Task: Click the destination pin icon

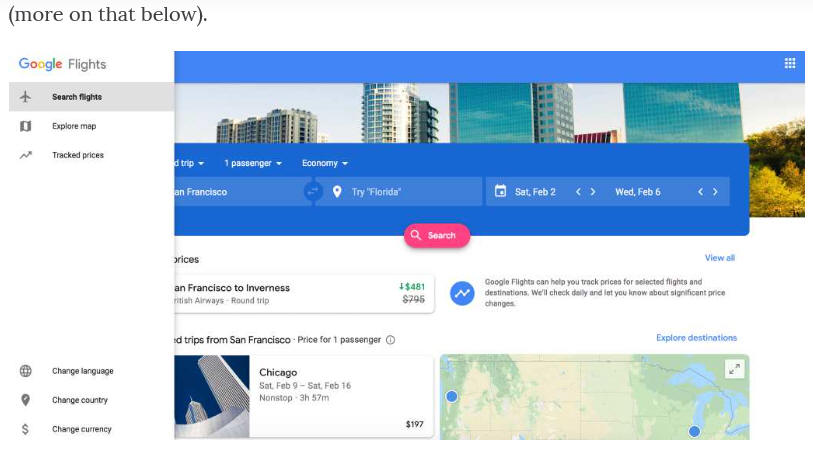Action: tap(337, 192)
